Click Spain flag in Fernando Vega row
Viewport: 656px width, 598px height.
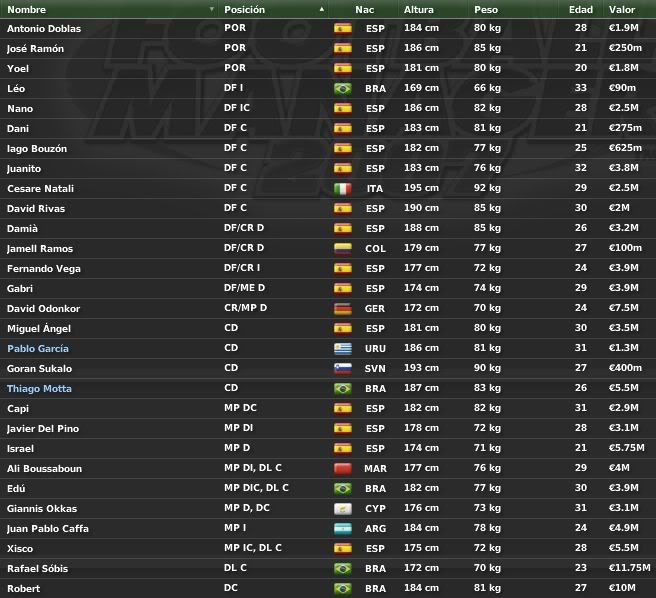[343, 268]
